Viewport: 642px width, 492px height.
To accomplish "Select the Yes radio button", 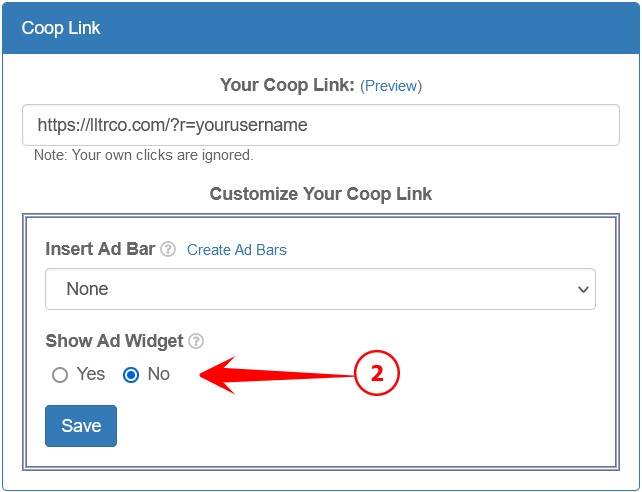I will tap(60, 375).
